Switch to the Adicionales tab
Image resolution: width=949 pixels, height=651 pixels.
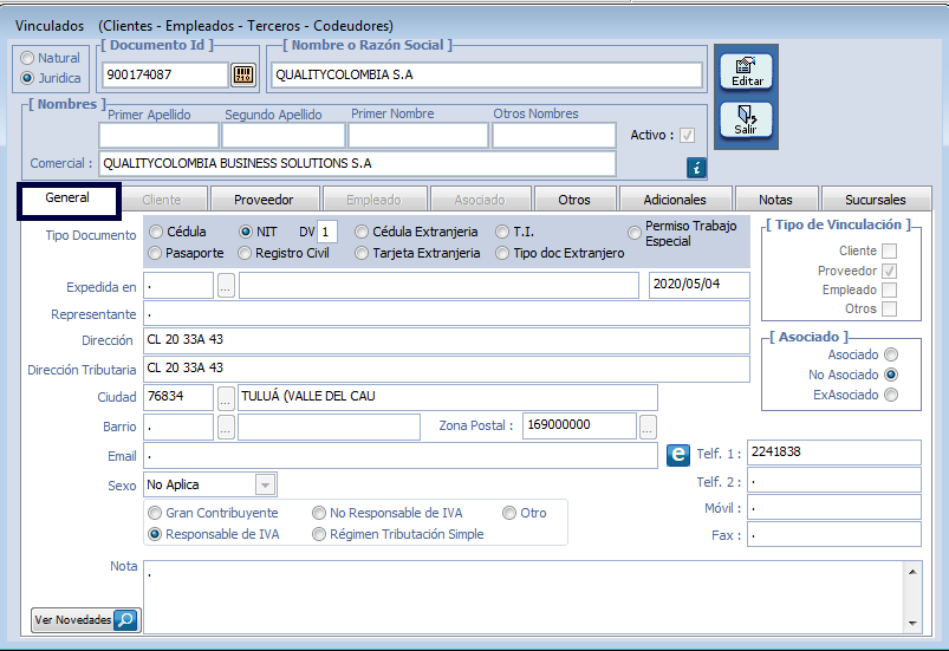coord(675,200)
